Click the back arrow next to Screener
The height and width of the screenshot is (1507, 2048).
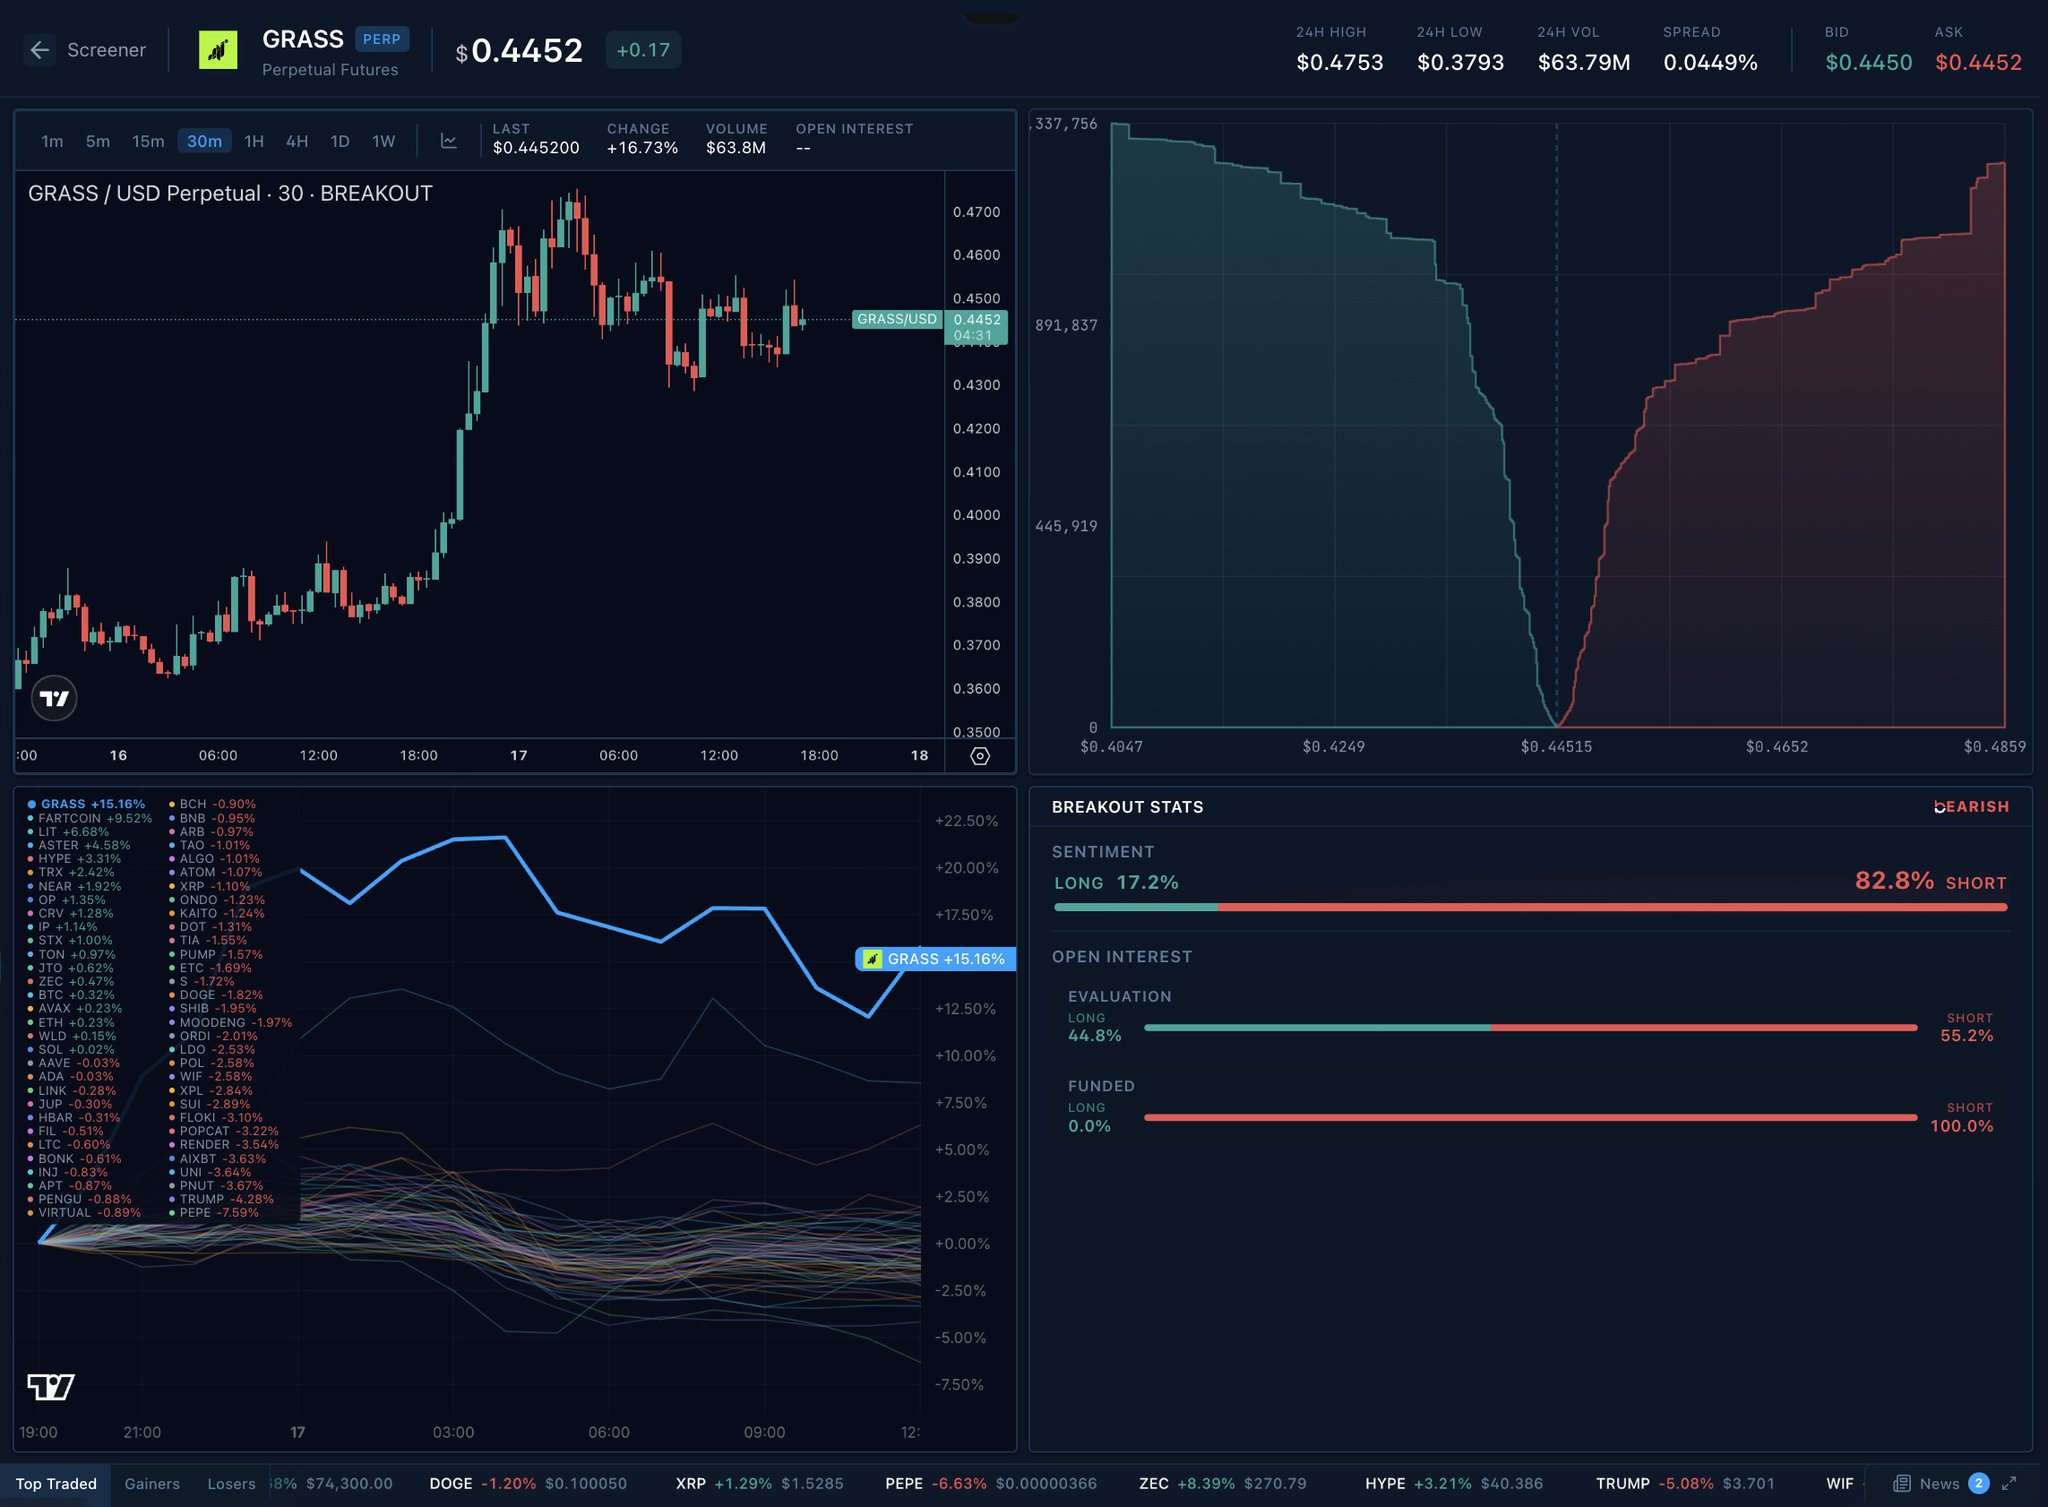pos(39,50)
